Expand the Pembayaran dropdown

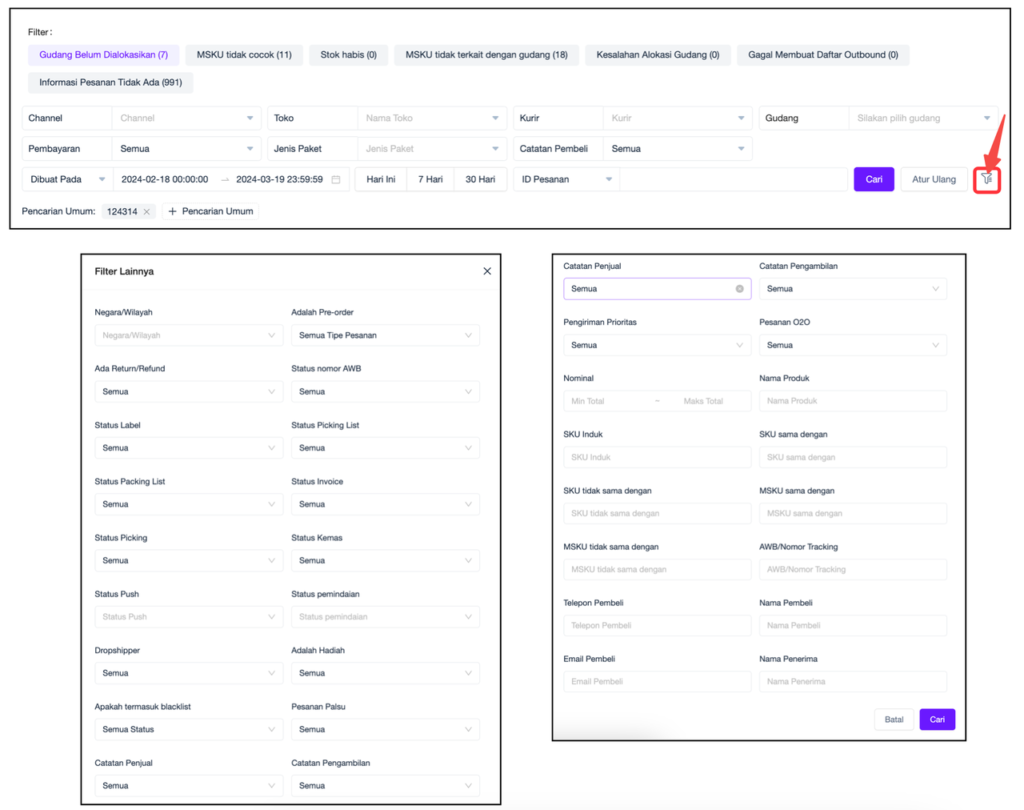[x=186, y=149]
